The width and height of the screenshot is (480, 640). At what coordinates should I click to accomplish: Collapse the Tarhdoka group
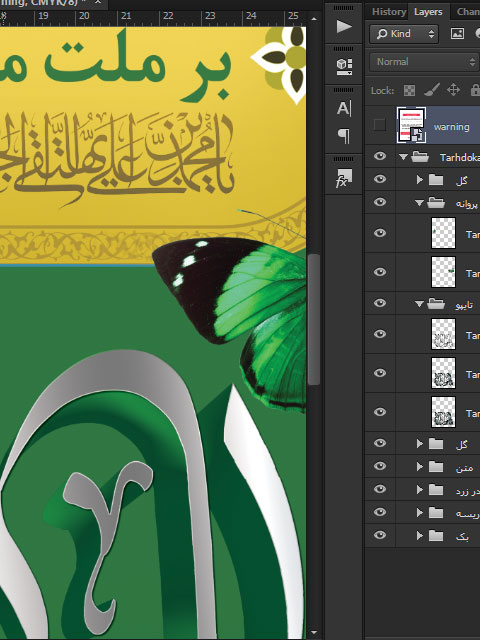coord(403,157)
